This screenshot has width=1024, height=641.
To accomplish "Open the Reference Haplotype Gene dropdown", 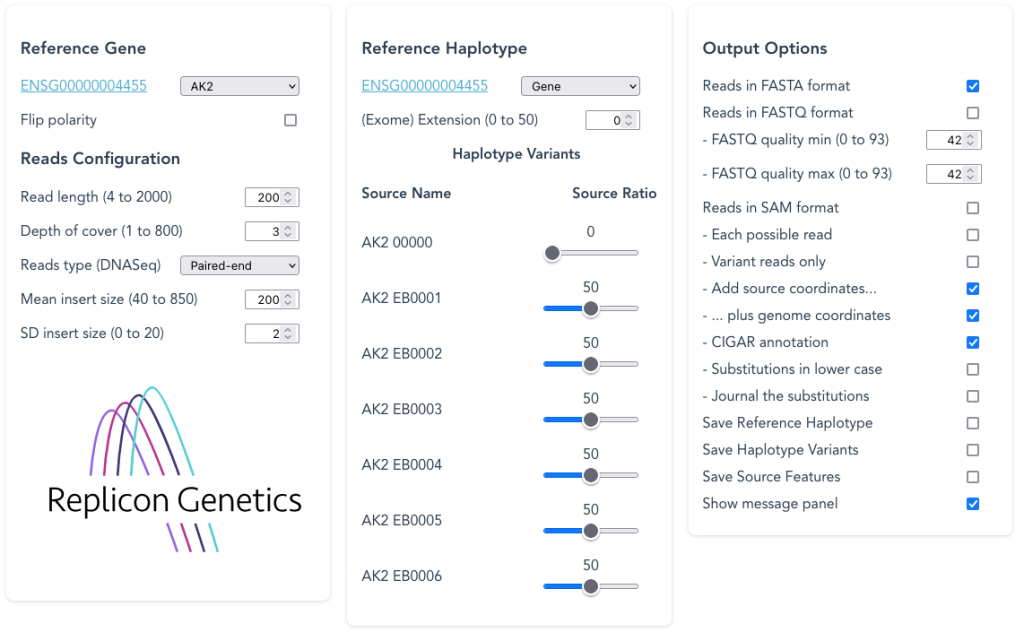I will (x=580, y=87).
